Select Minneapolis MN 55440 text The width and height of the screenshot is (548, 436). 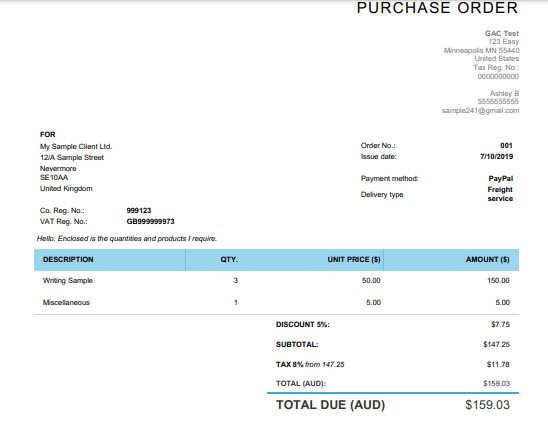[481, 50]
